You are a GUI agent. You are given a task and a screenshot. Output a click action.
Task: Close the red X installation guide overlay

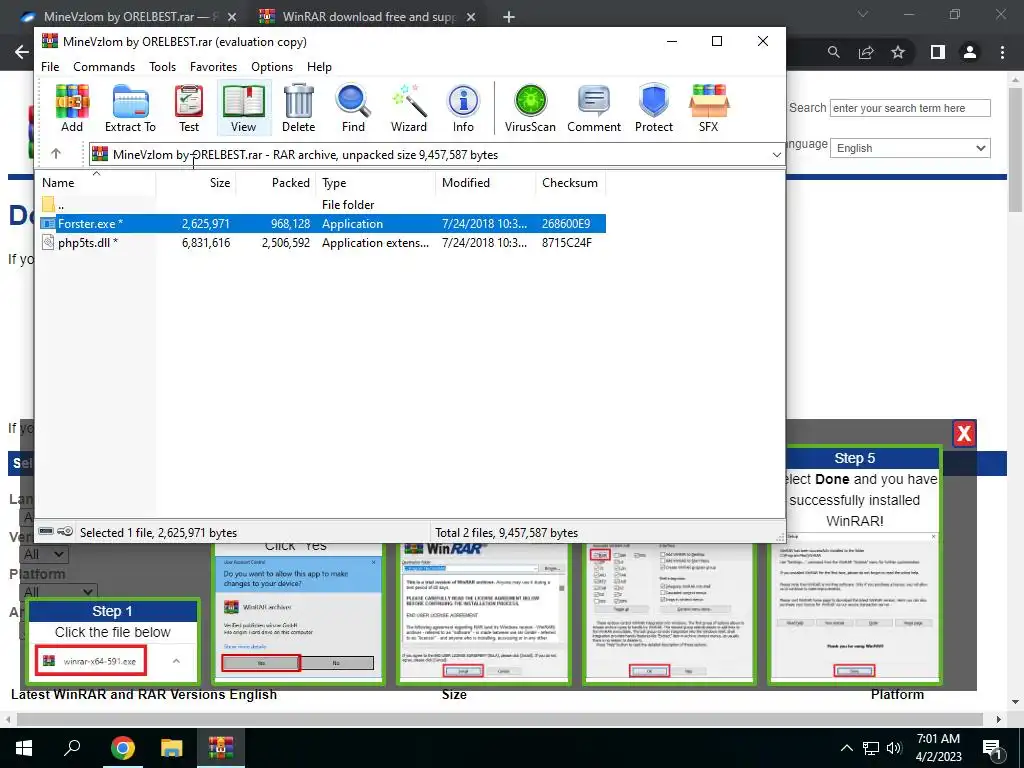965,433
